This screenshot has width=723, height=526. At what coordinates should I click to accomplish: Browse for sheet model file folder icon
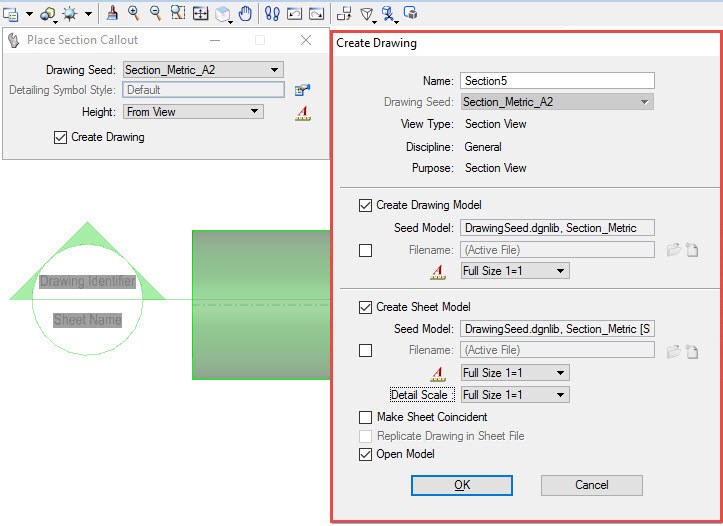click(674, 352)
